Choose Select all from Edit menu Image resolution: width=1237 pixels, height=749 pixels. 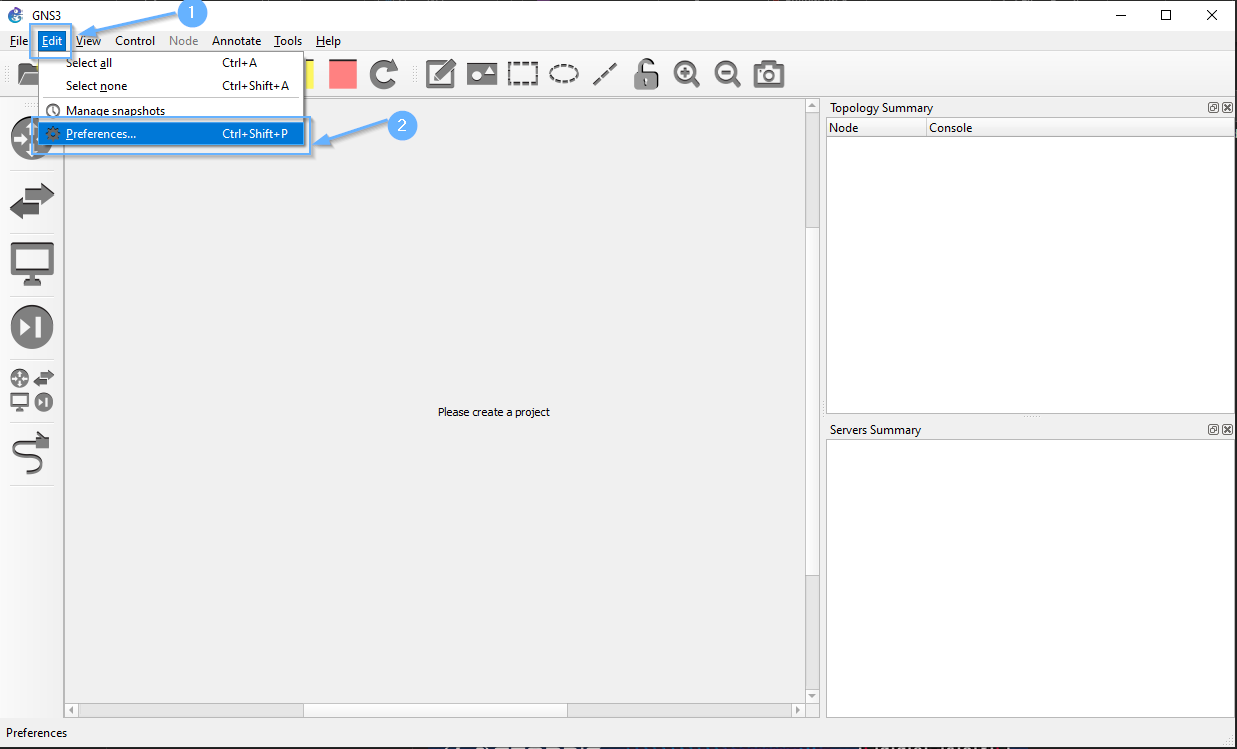point(89,63)
